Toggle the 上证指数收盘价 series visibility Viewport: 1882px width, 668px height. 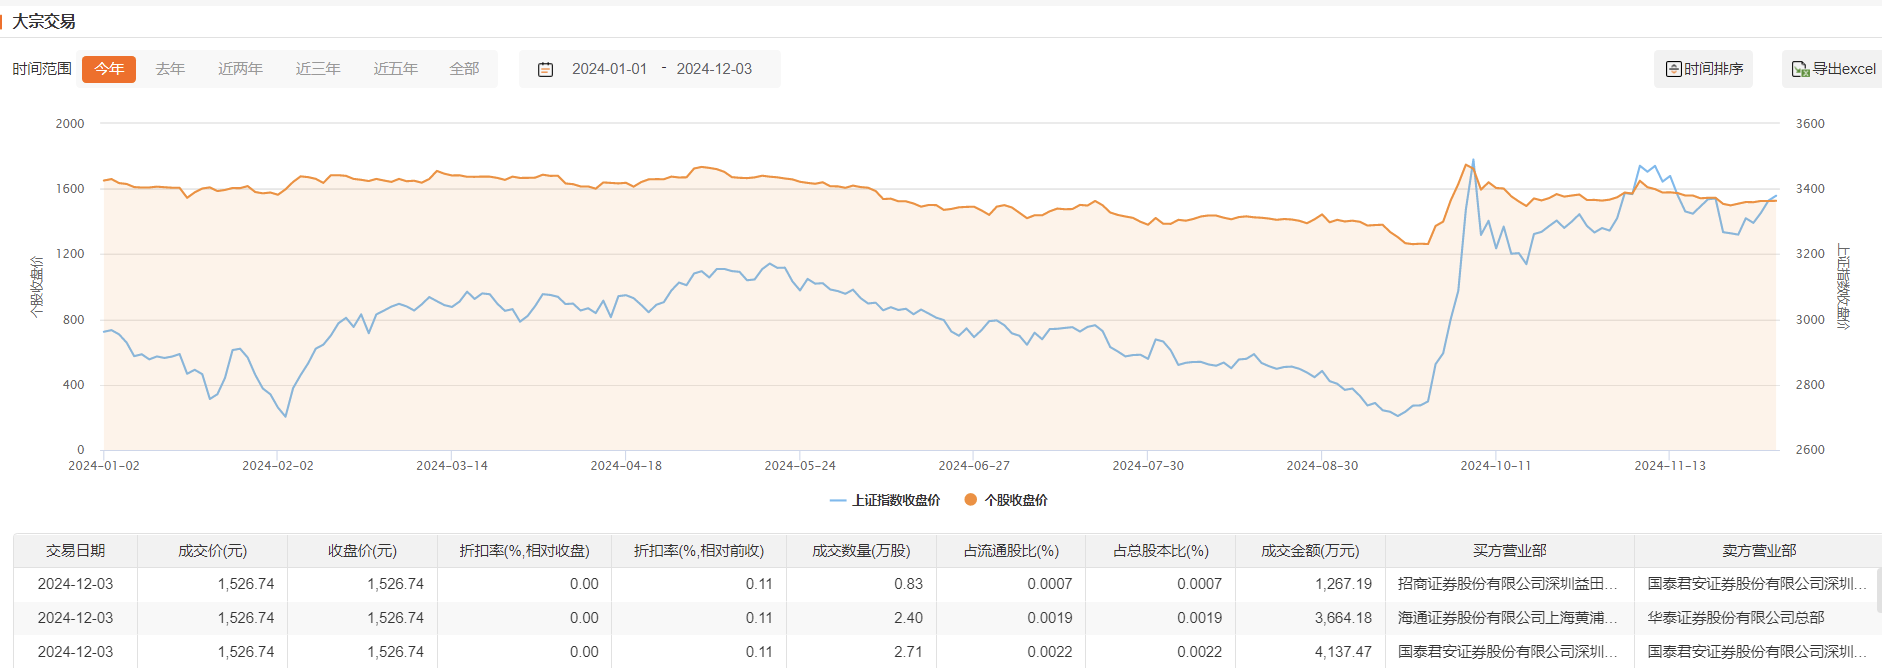pyautogui.click(x=896, y=500)
